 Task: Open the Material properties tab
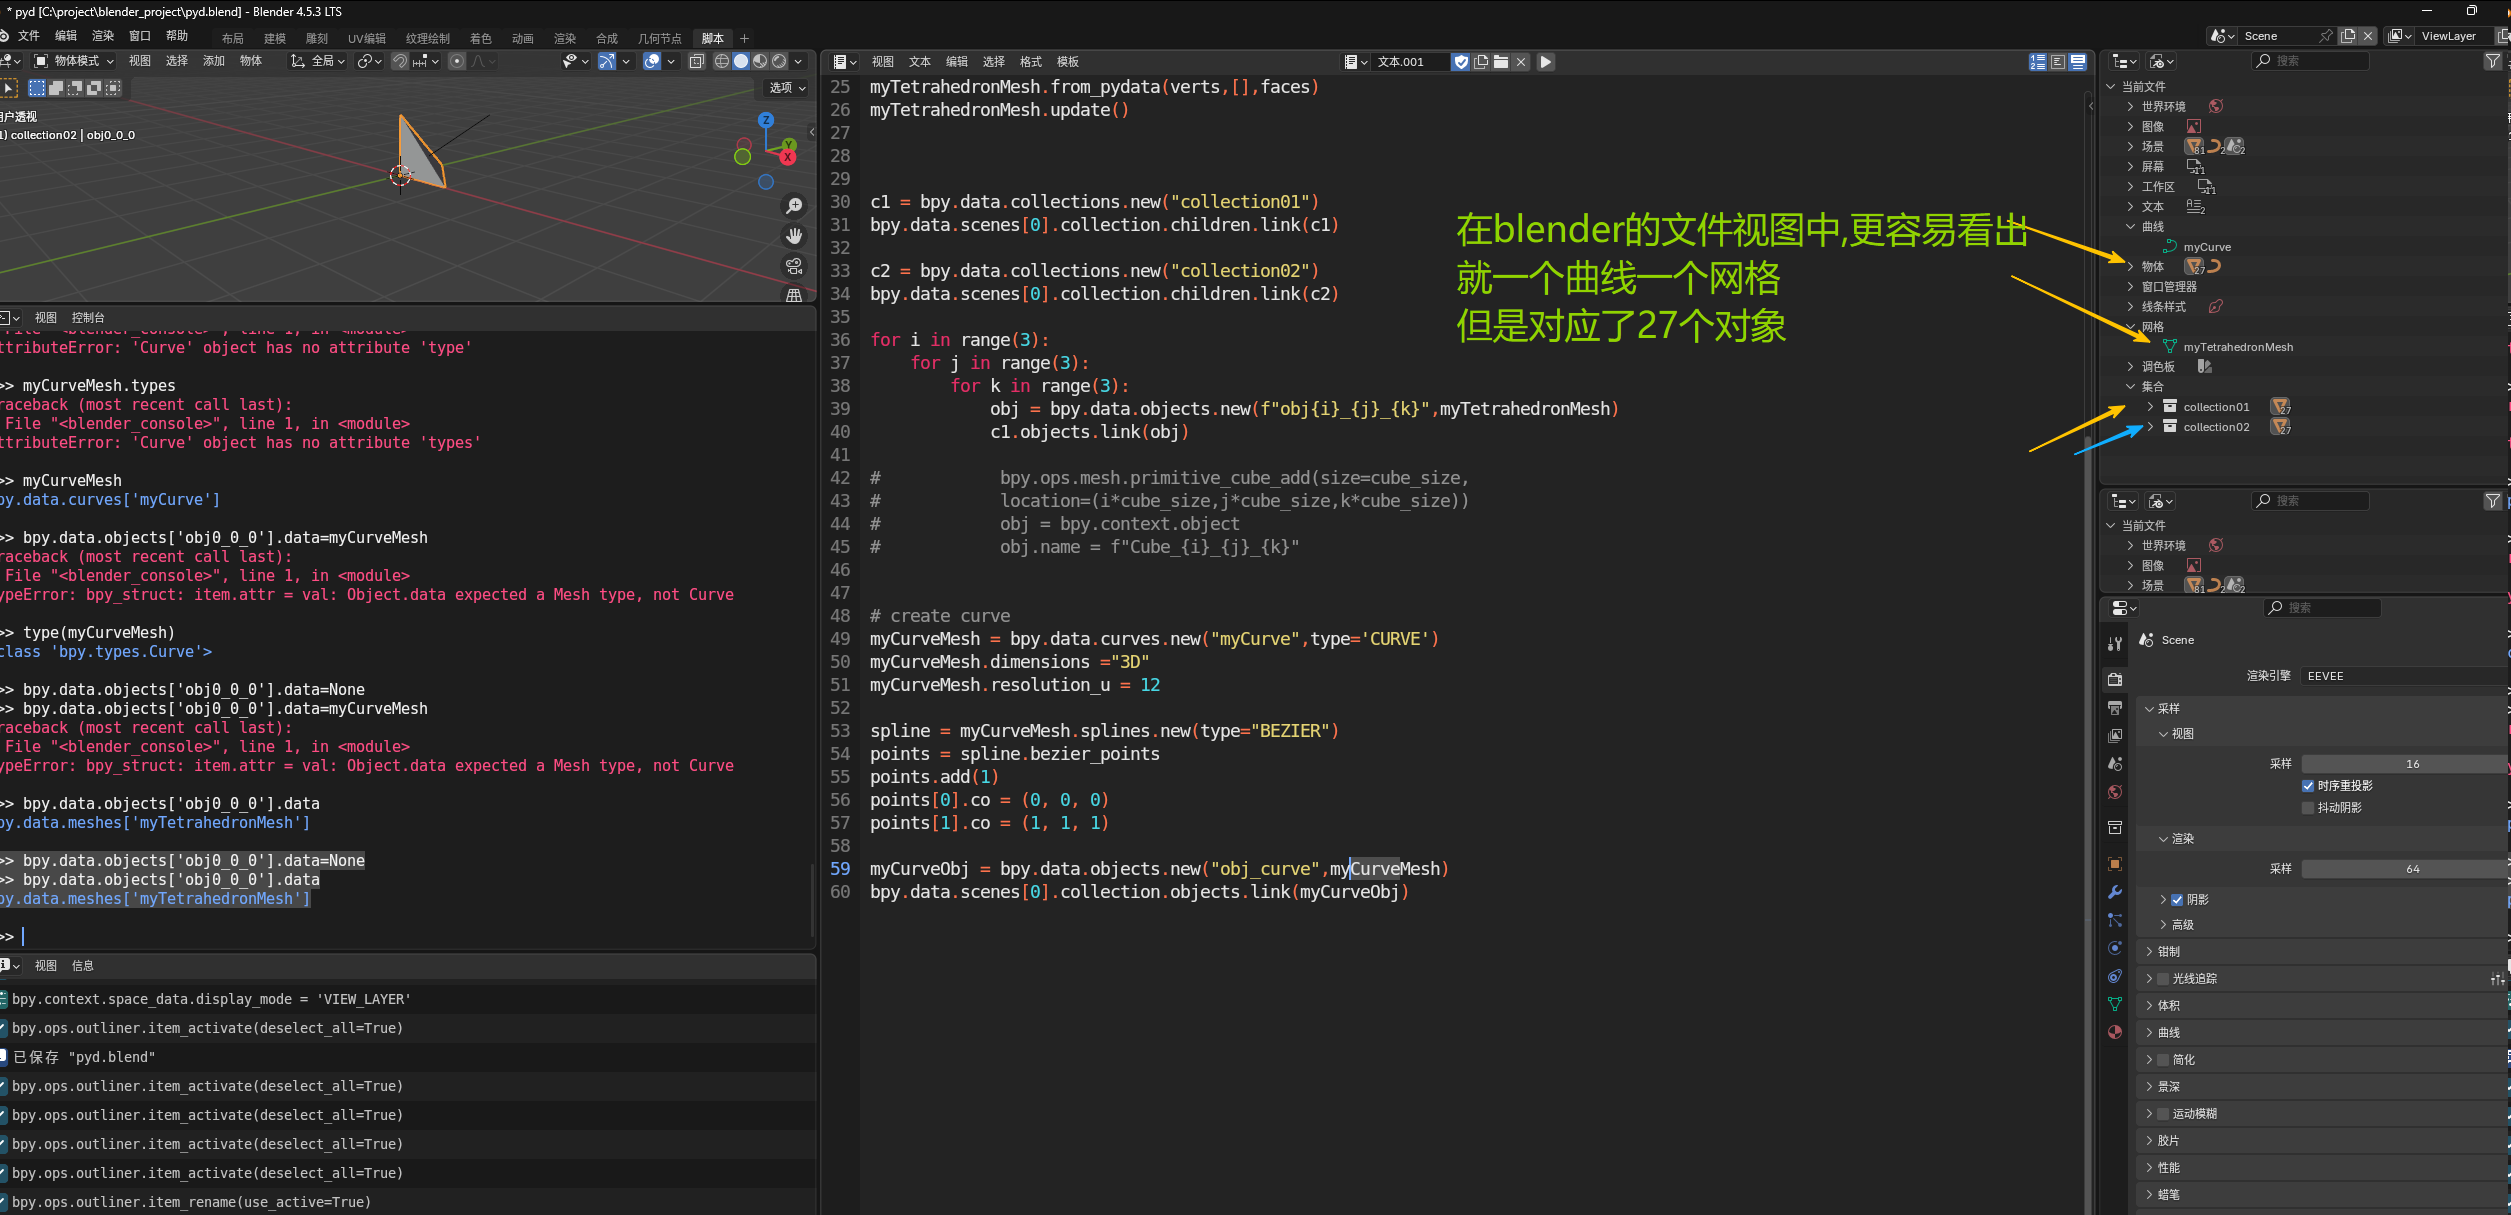click(2114, 1033)
